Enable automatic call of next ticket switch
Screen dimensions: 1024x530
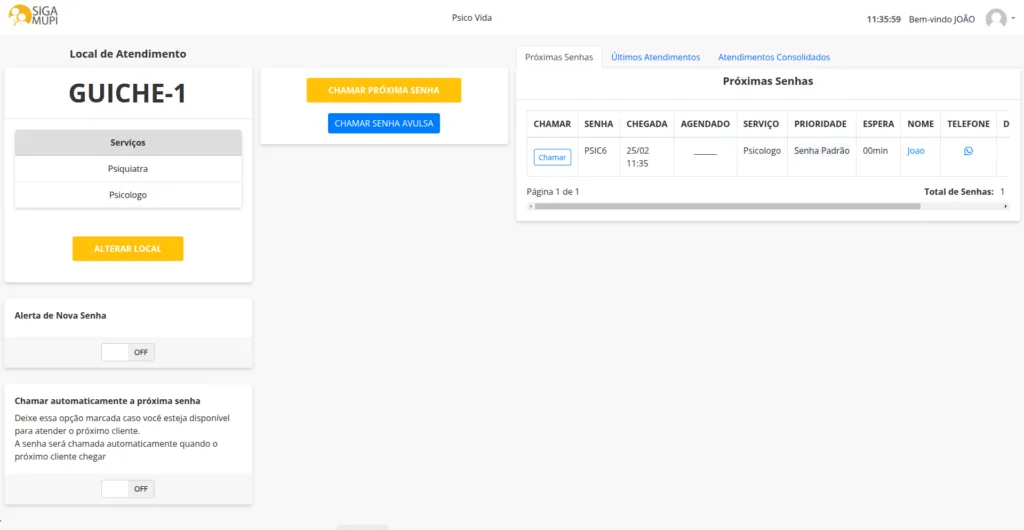point(128,489)
